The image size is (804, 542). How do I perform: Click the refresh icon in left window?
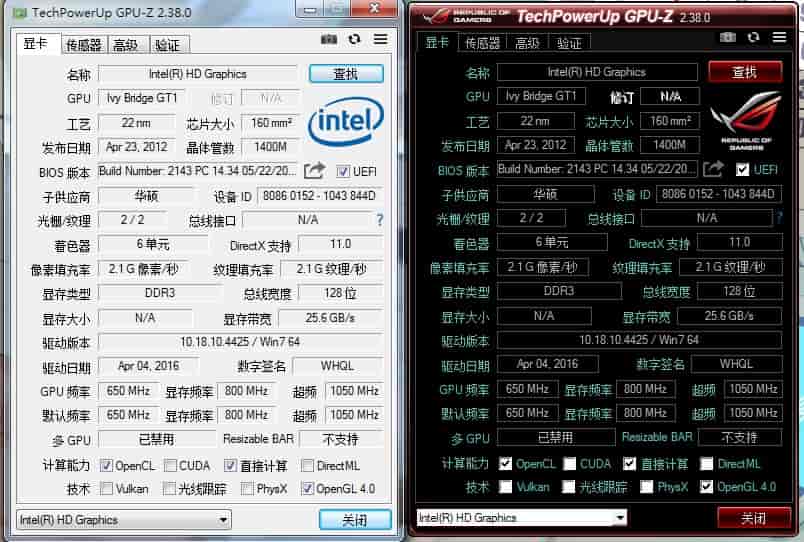point(354,39)
